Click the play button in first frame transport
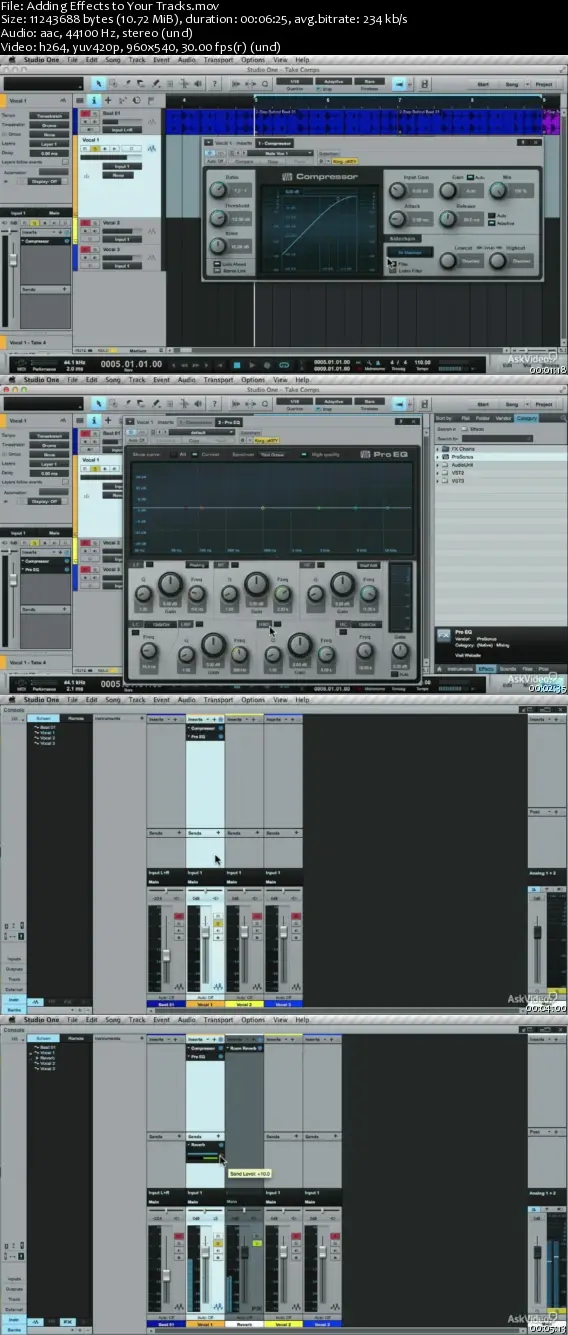This screenshot has height=1335, width=568. point(252,364)
